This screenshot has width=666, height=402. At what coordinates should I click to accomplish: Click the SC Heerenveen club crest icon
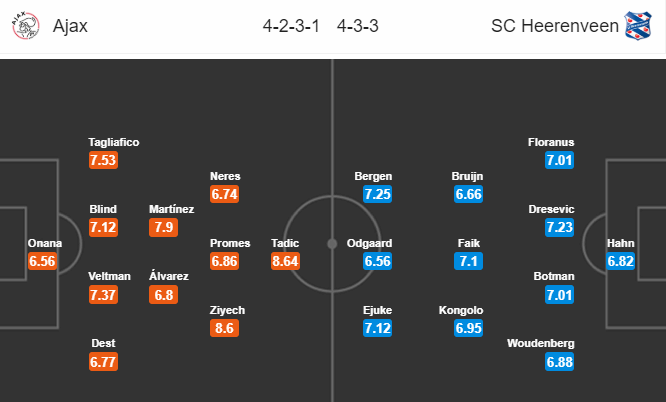click(638, 26)
